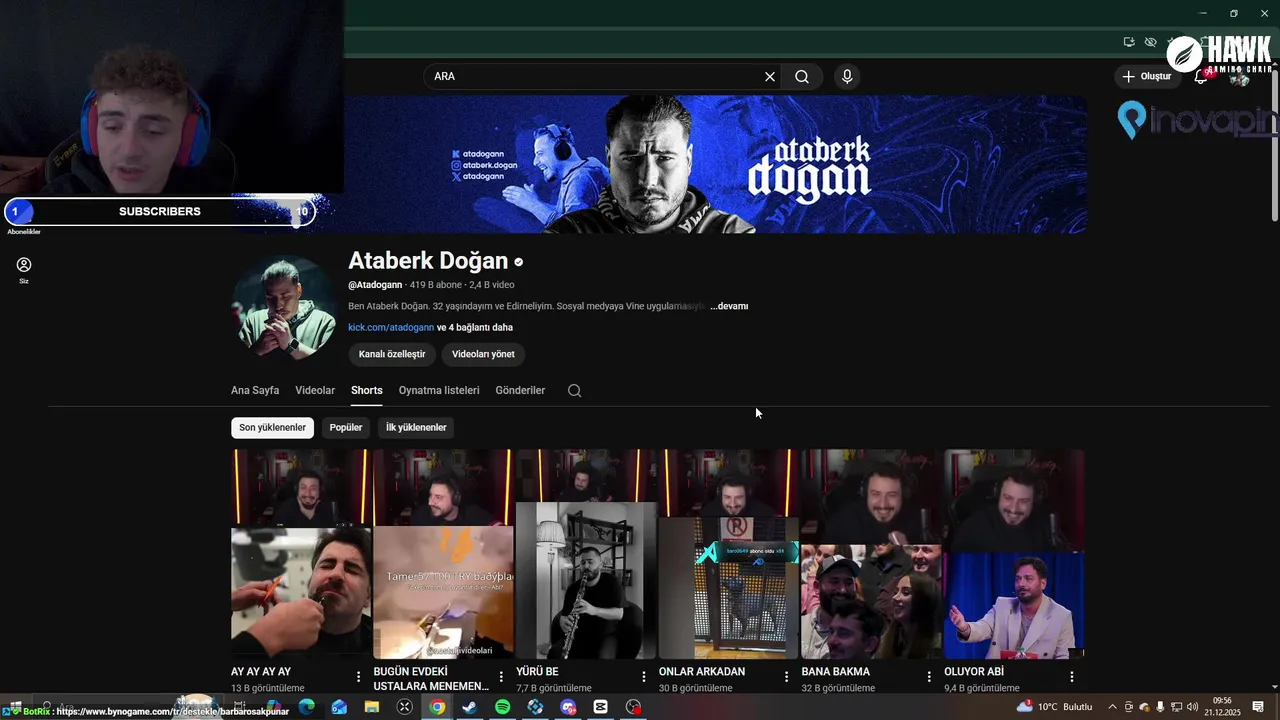The image size is (1280, 720).
Task: Expand hidden system tray icons chevron
Action: coord(1112,707)
